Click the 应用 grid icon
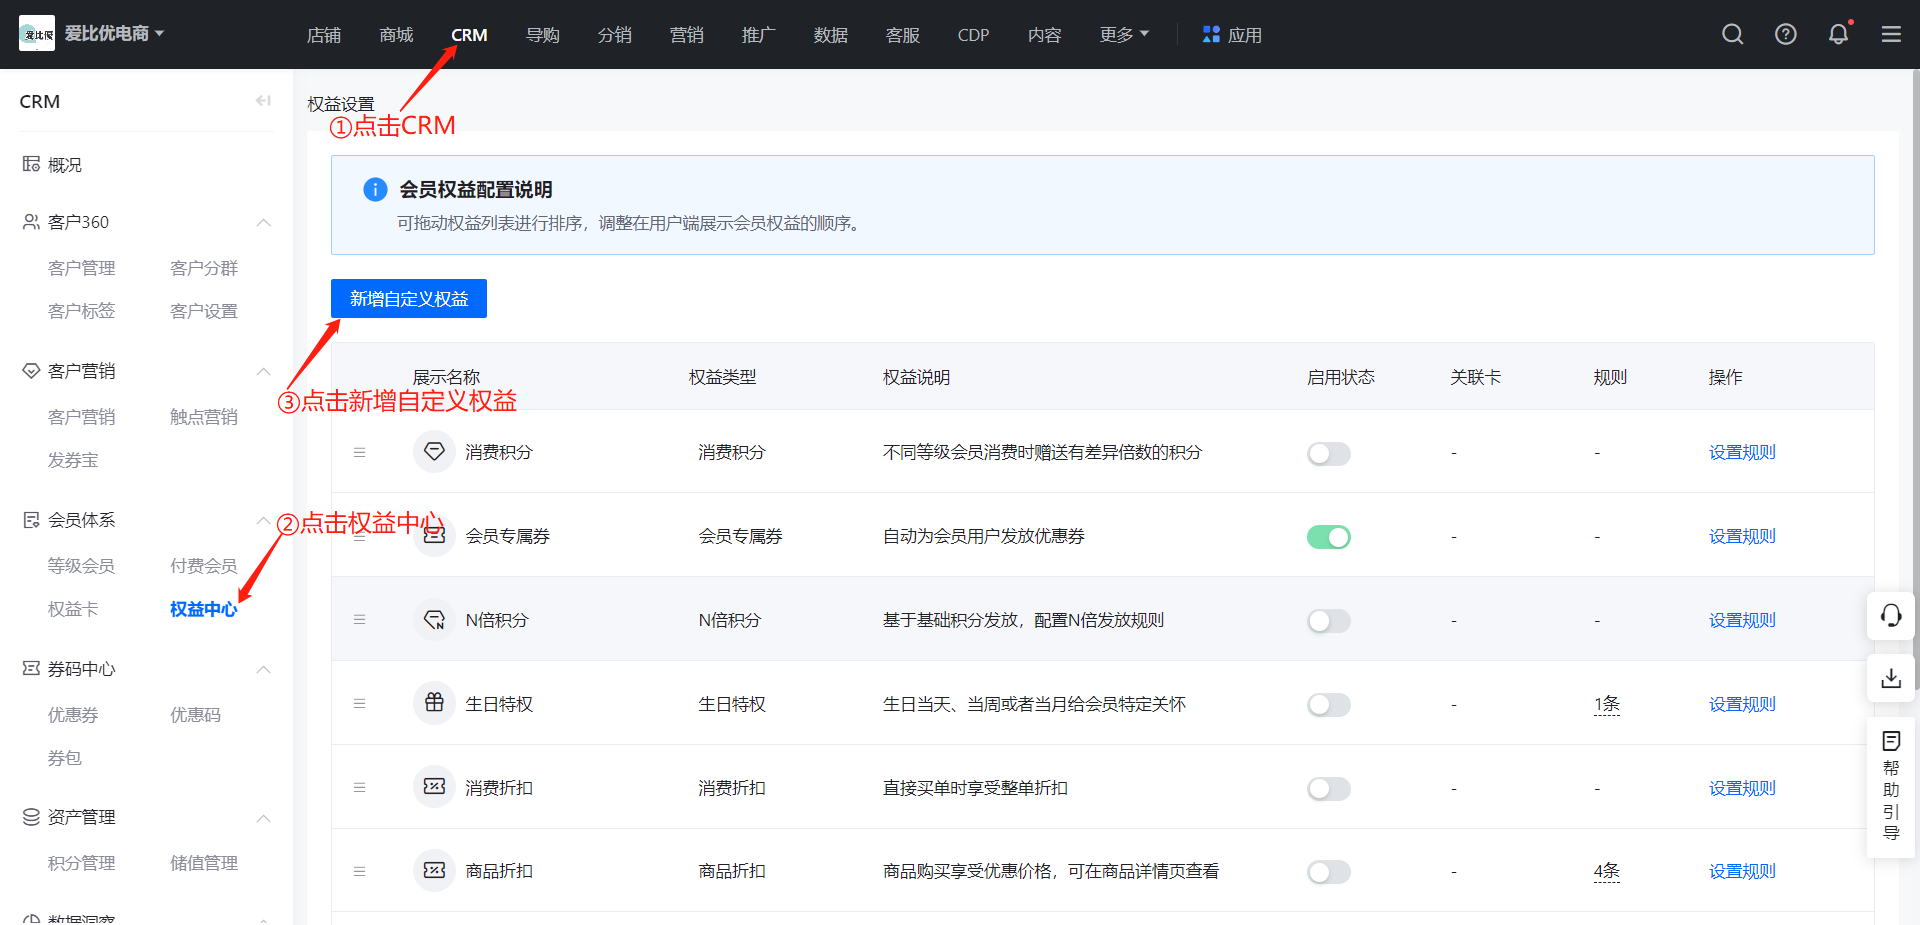 (x=1211, y=34)
